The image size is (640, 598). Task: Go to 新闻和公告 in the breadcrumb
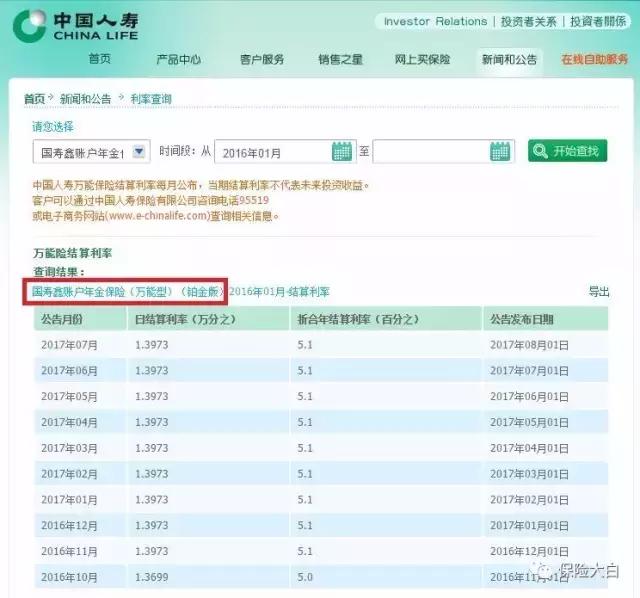click(x=85, y=99)
